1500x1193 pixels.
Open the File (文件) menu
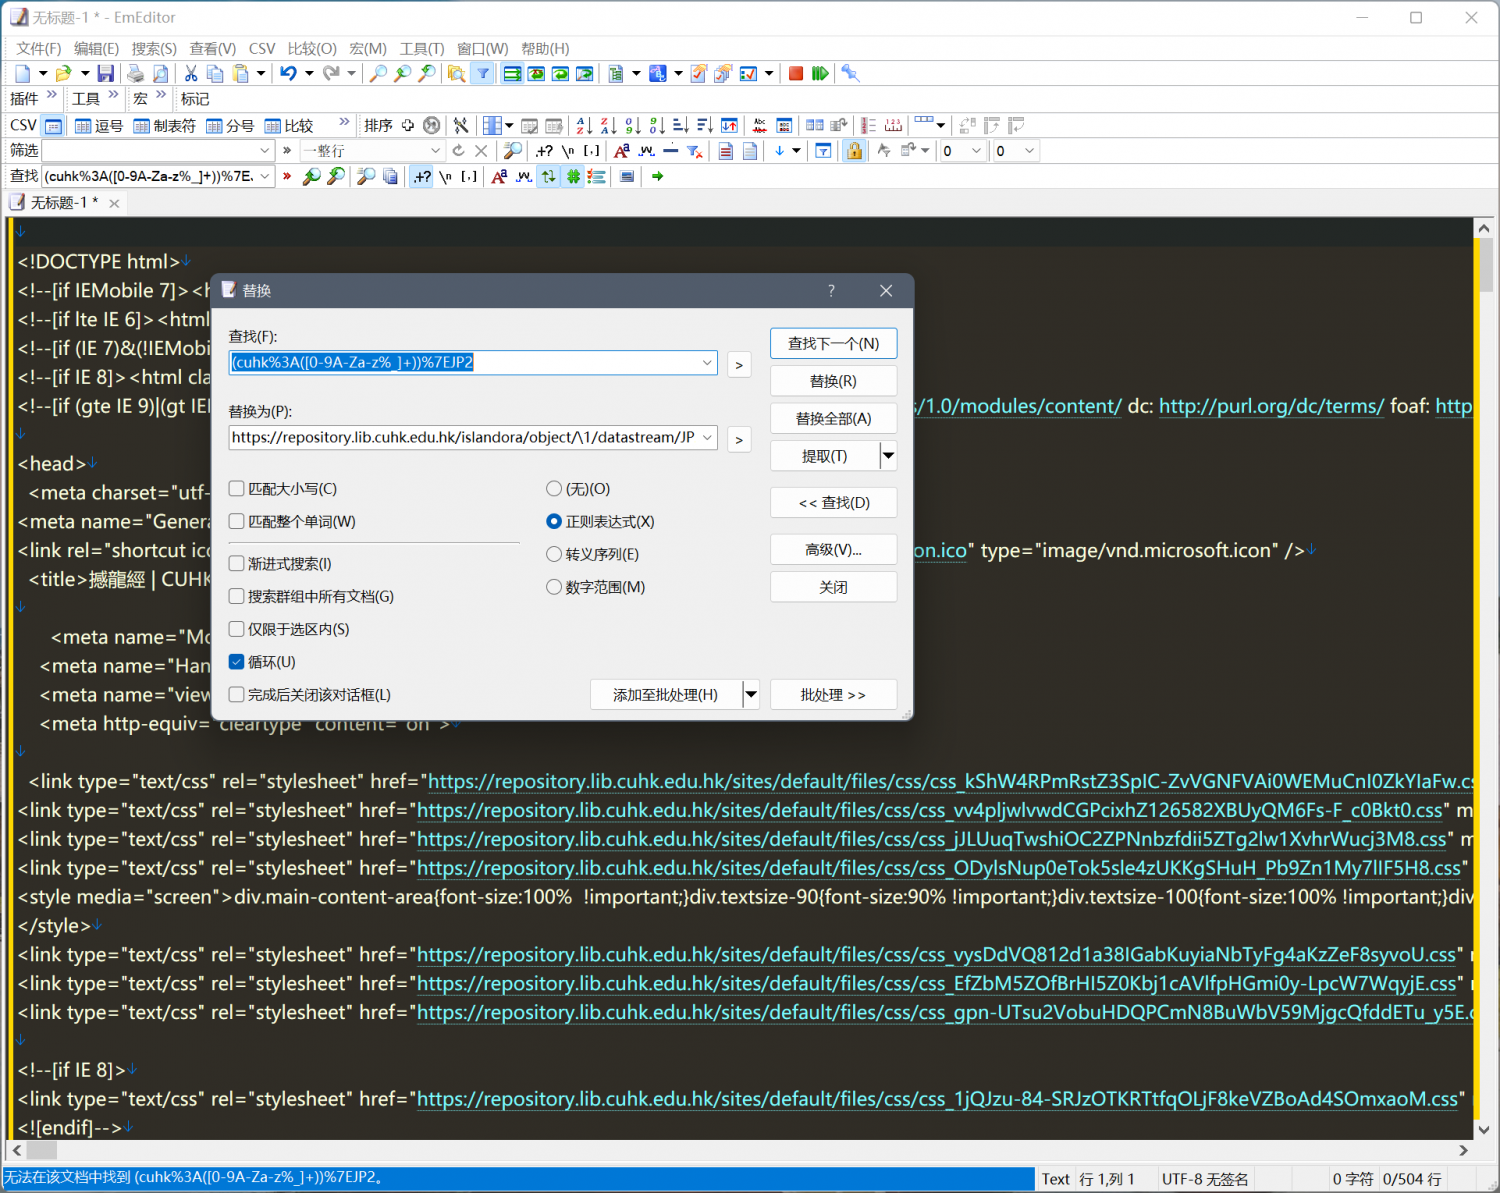coord(39,48)
